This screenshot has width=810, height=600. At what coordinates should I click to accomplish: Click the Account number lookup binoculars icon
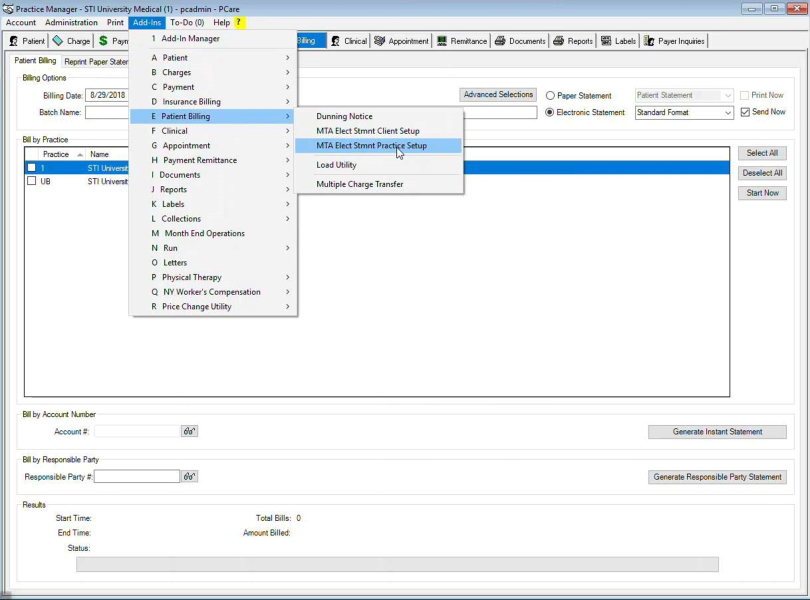(x=189, y=432)
